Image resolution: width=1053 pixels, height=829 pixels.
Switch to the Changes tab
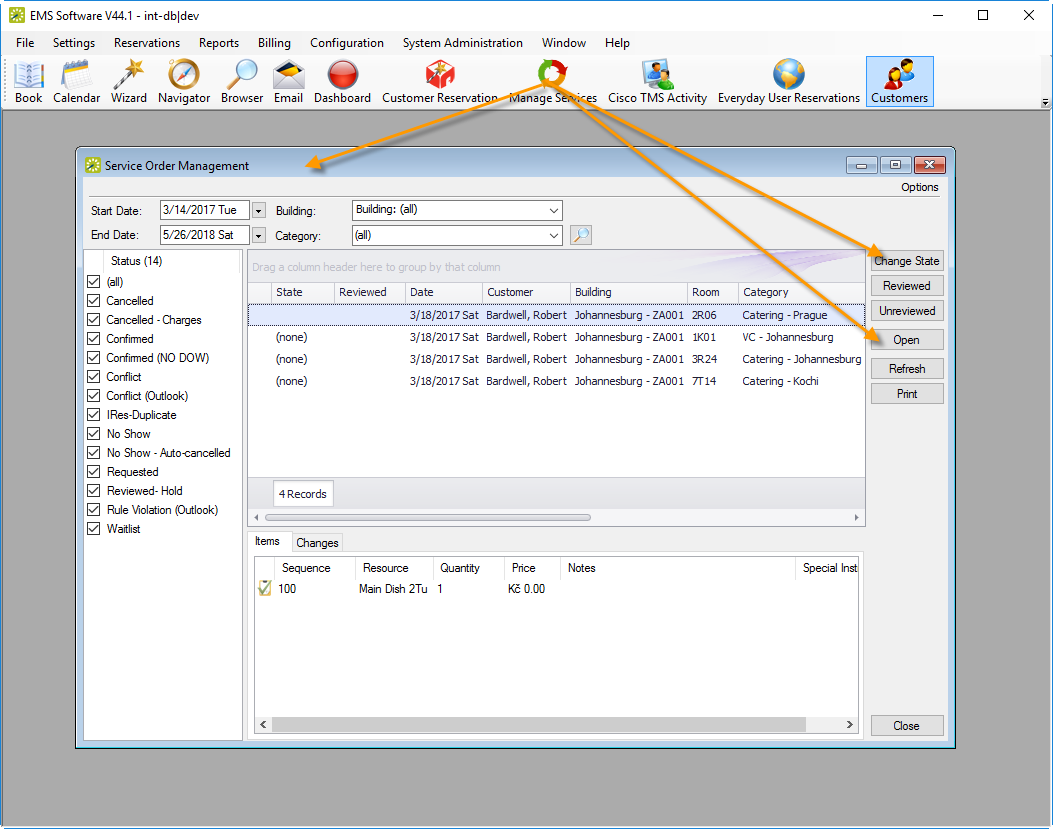[317, 543]
